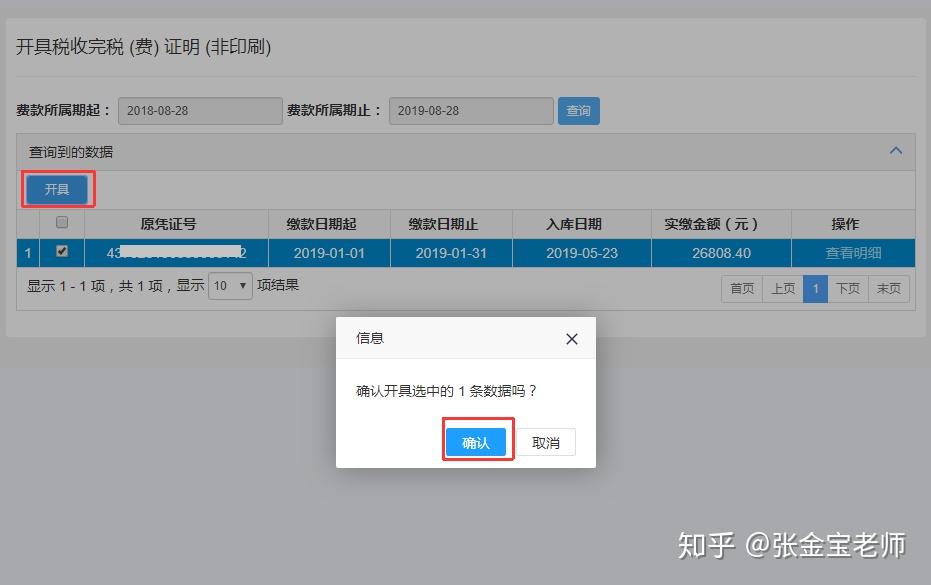Image resolution: width=931 pixels, height=585 pixels.
Task: Open the items-per-page dropdown showing 10
Action: pos(230,286)
